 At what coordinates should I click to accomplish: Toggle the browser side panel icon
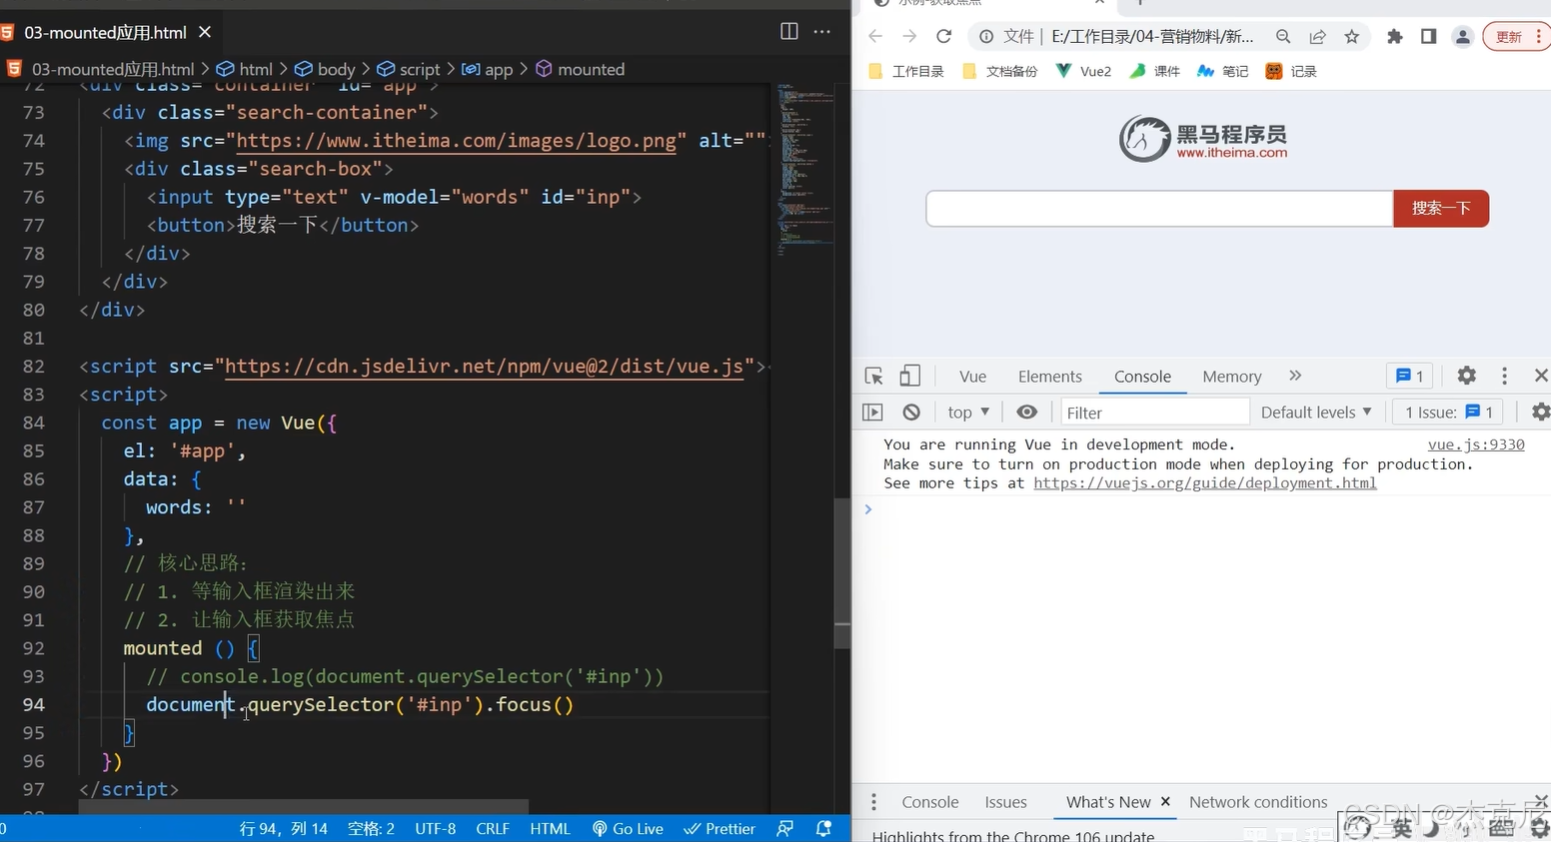click(1428, 37)
